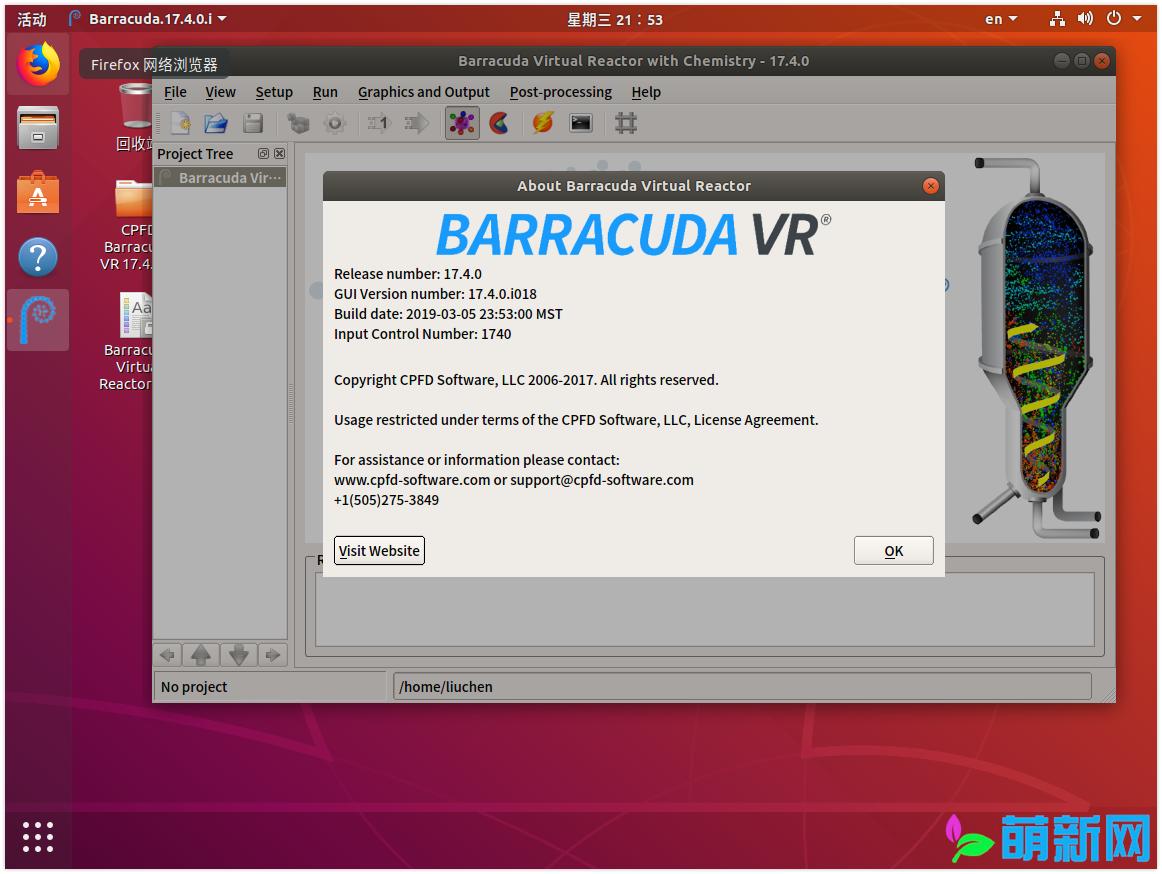1162x874 pixels.
Task: Create a new project
Action: [x=181, y=122]
